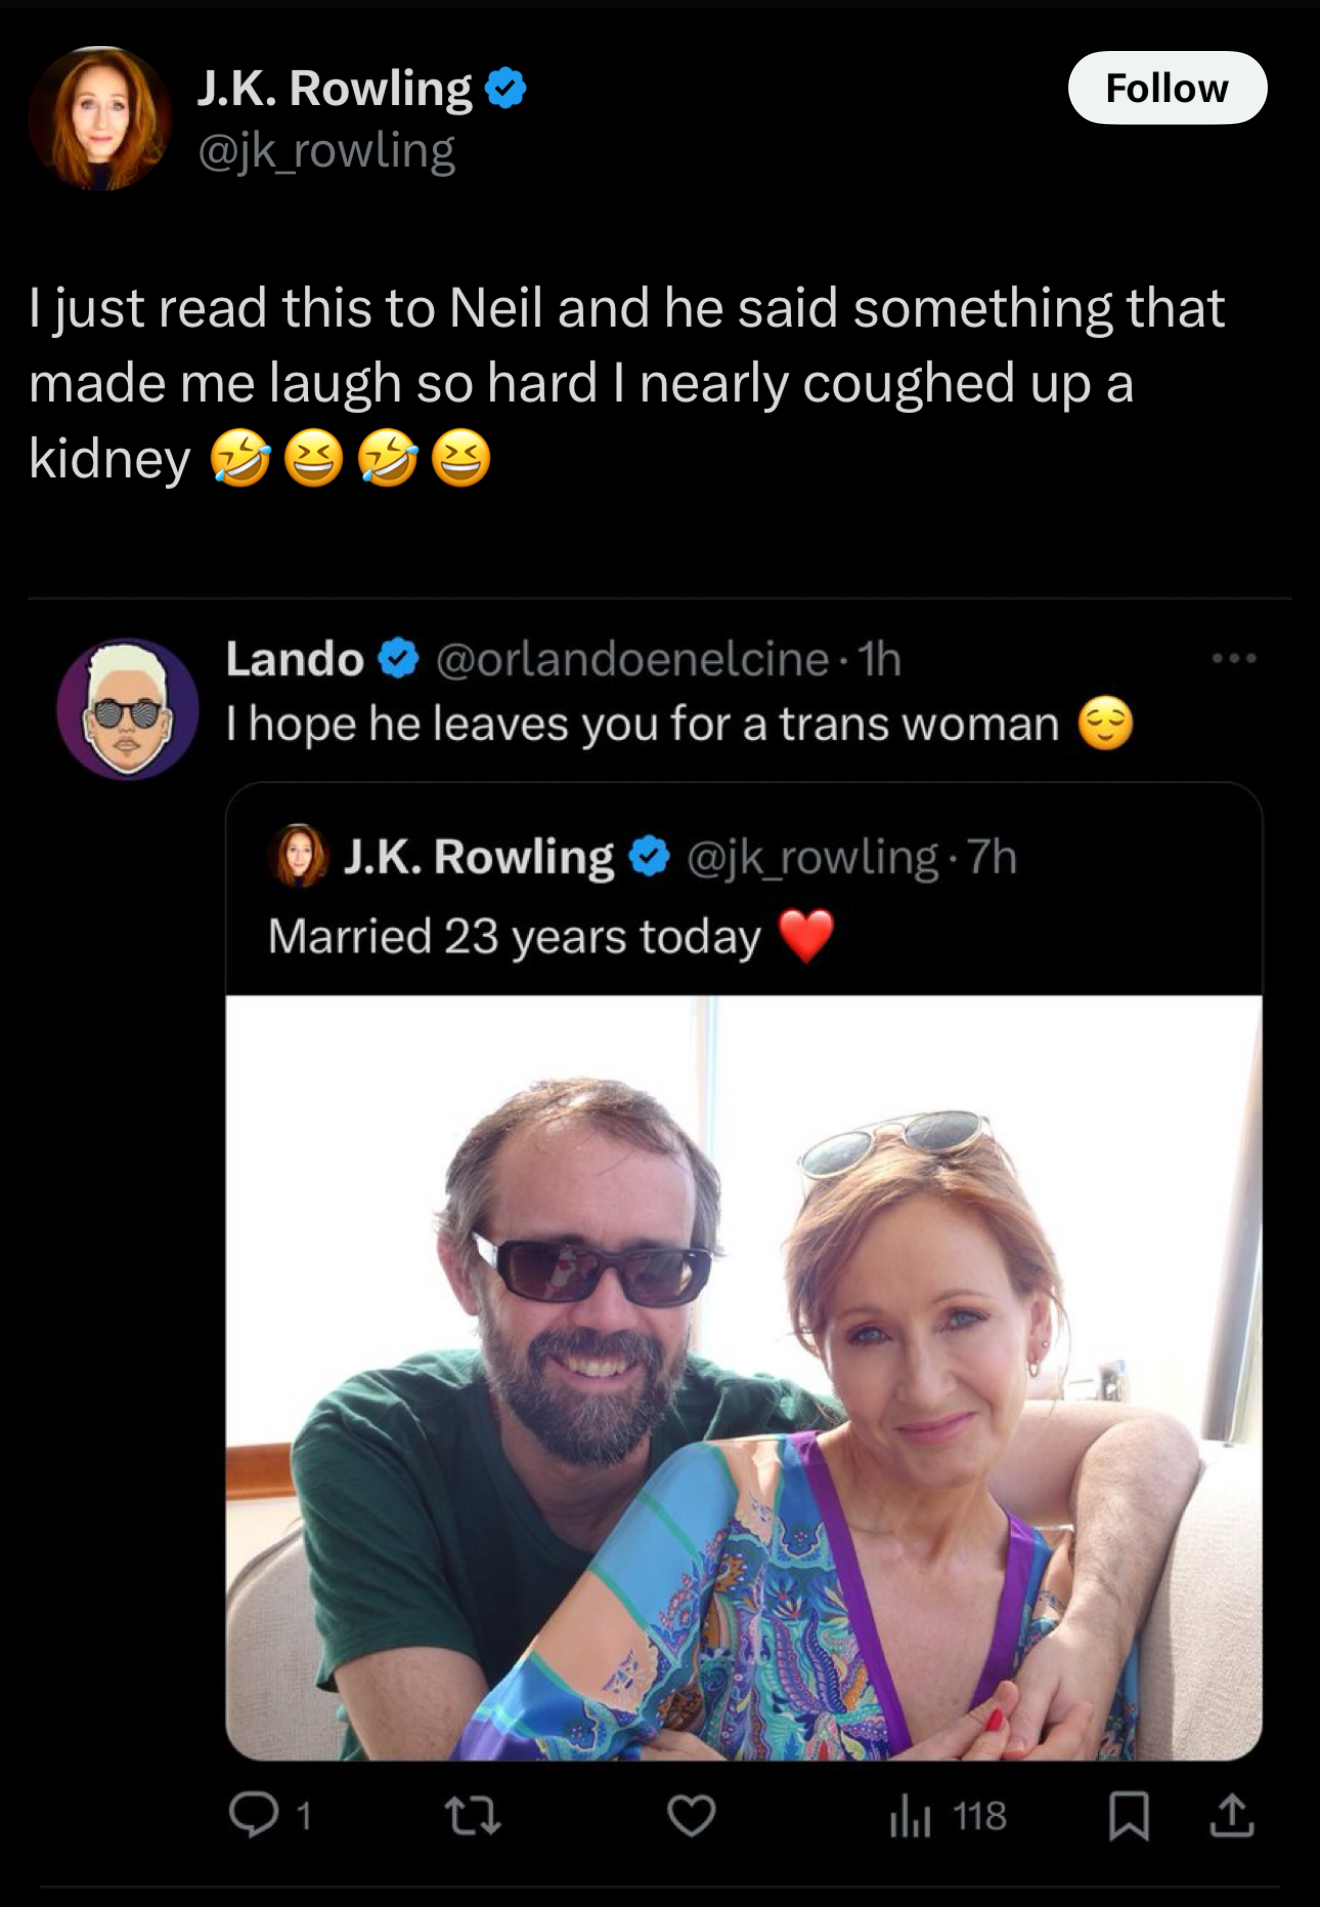Open J.K. Rowling's large profile avatar
The image size is (1320, 1907).
(100, 118)
